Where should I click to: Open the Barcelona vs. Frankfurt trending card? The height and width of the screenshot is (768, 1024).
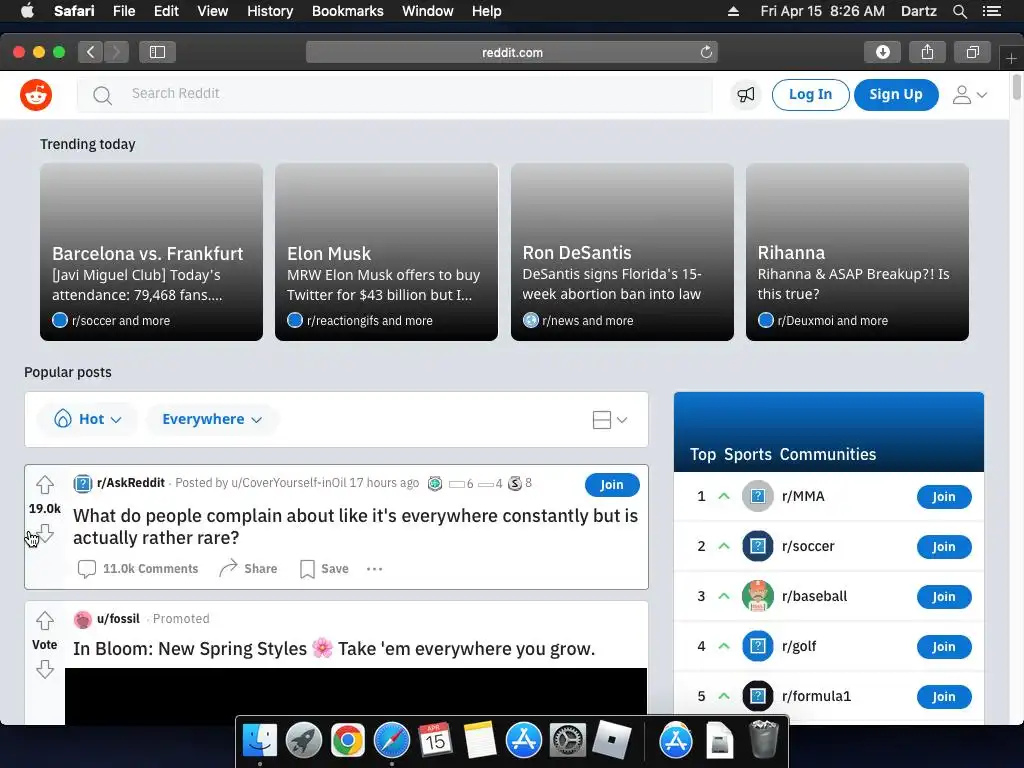152,252
